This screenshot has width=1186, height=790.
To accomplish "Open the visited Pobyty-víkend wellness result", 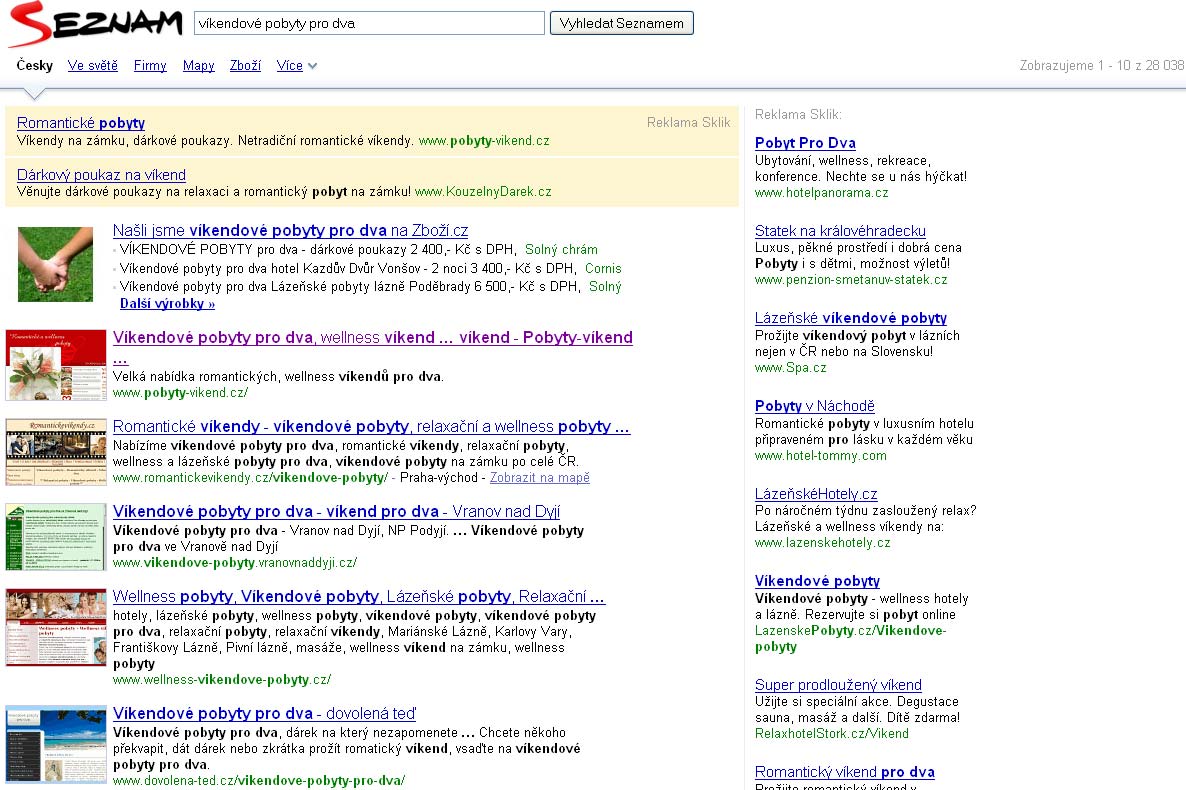I will coord(373,337).
